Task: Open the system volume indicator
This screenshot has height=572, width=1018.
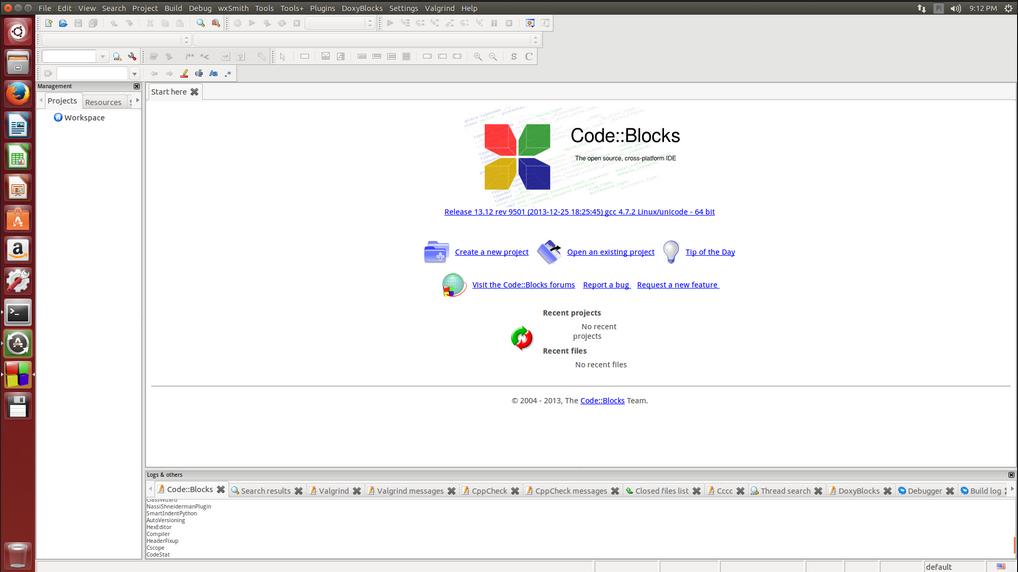Action: [955, 8]
